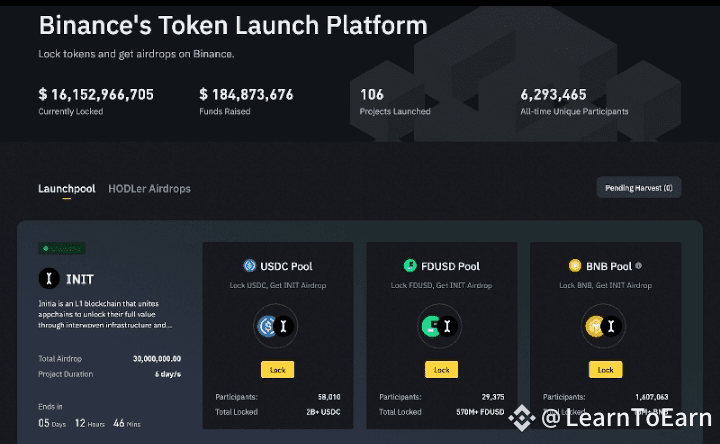The width and height of the screenshot is (720, 444).
Task: Click USDC Pool participants count 58,010
Action: (329, 397)
